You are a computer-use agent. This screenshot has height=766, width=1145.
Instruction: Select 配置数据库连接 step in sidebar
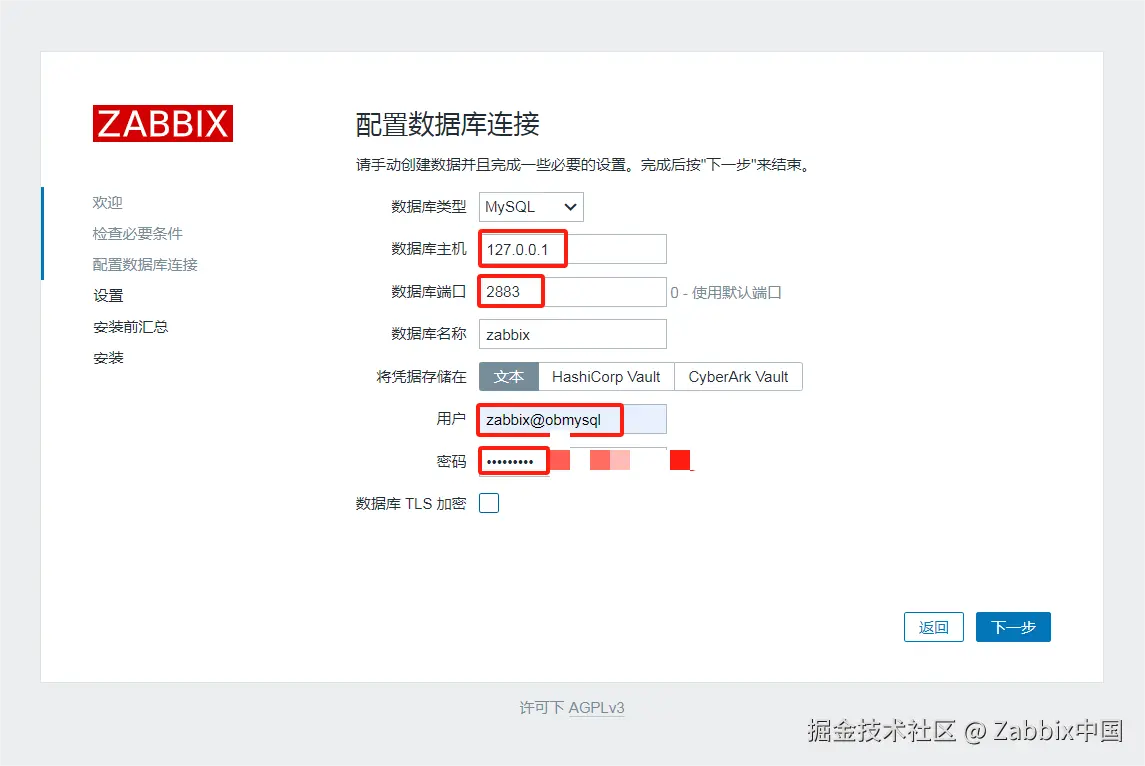click(145, 264)
